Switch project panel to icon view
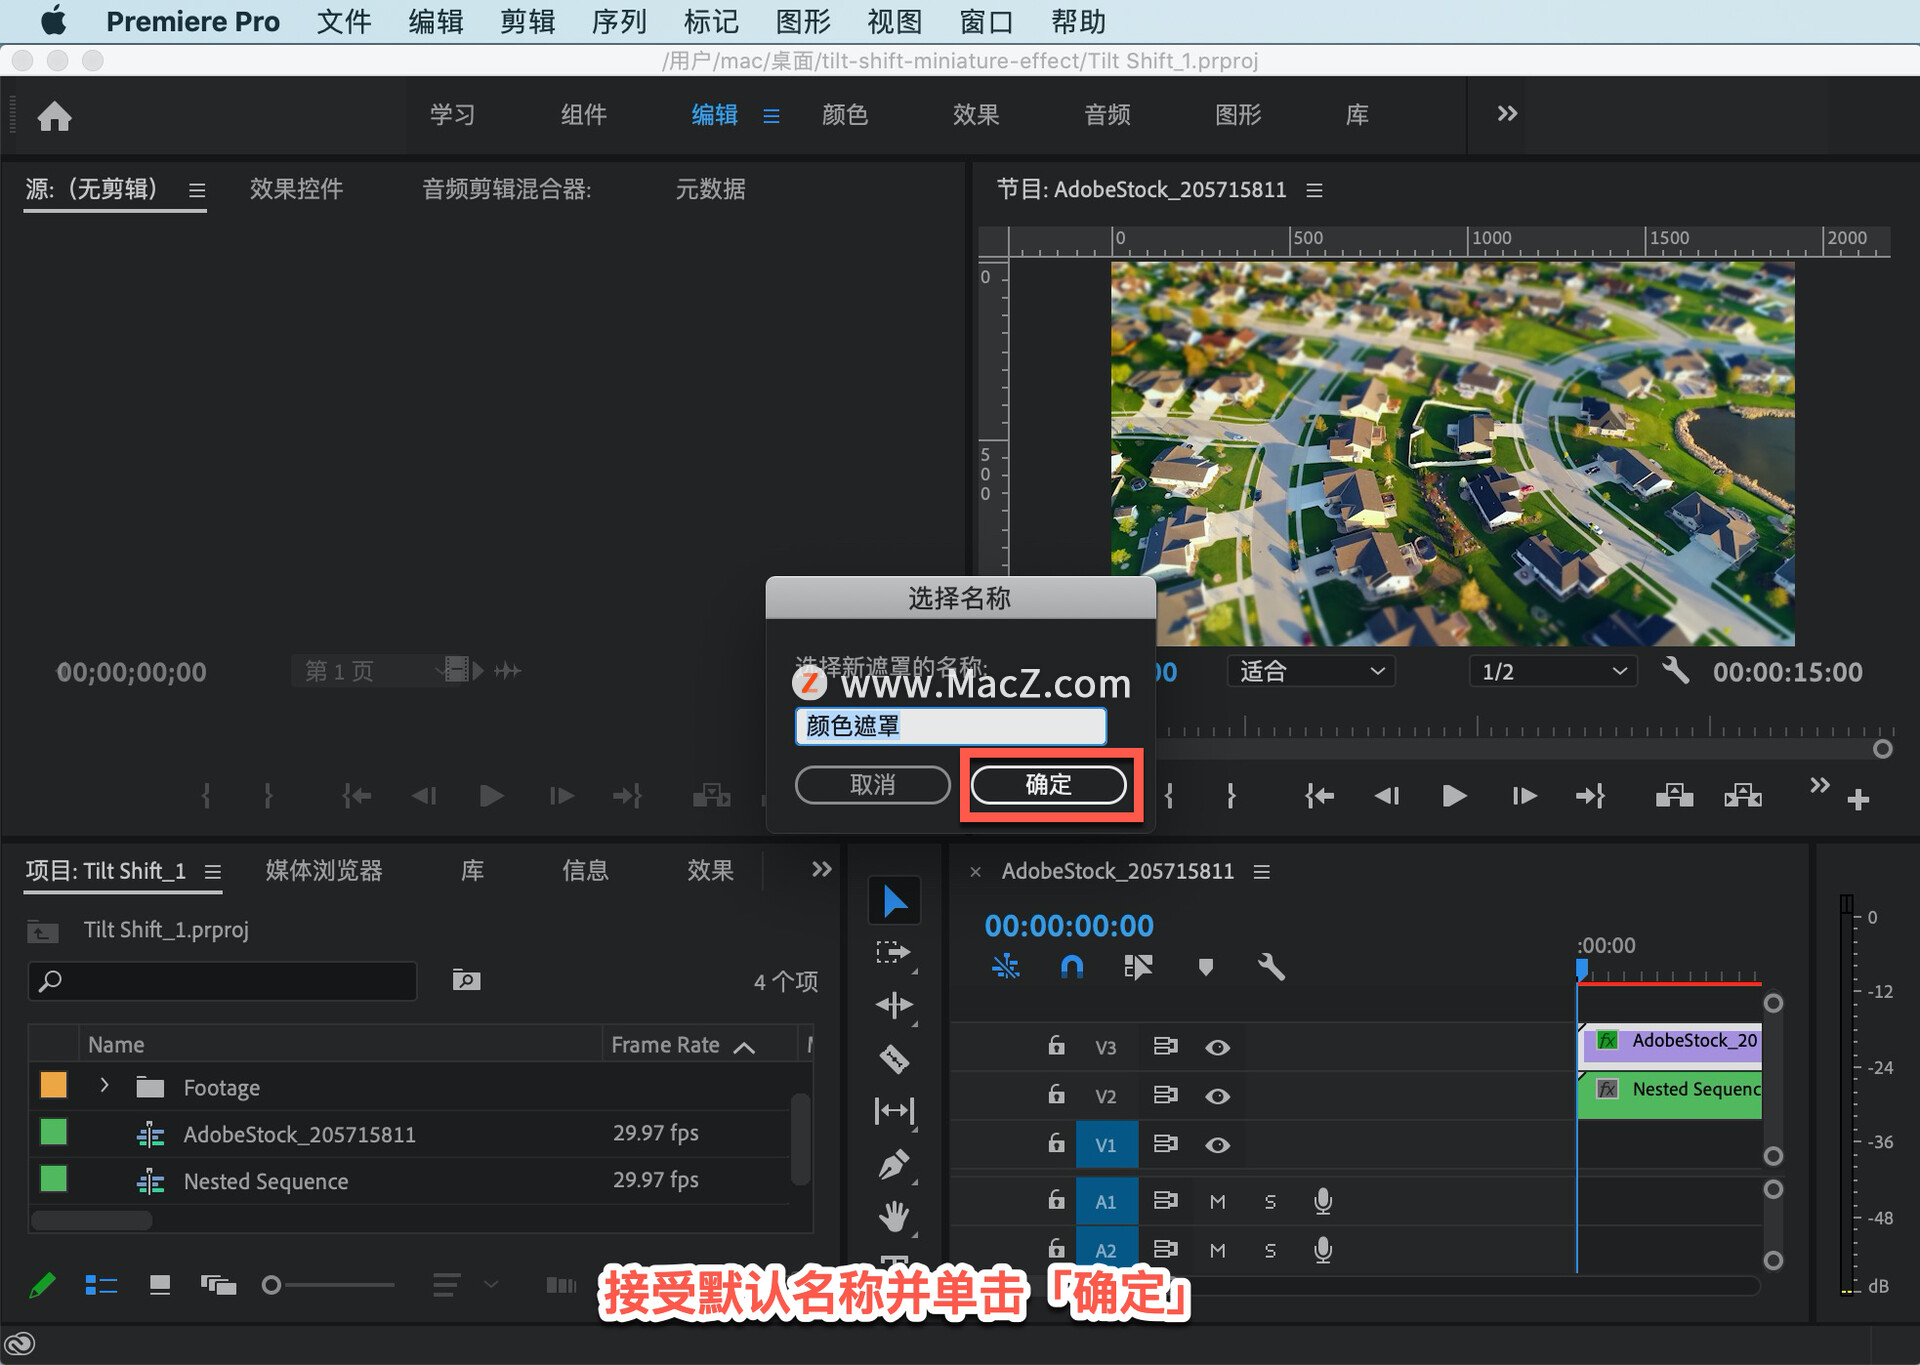Screen dimensions: 1920x1365 click(160, 1285)
